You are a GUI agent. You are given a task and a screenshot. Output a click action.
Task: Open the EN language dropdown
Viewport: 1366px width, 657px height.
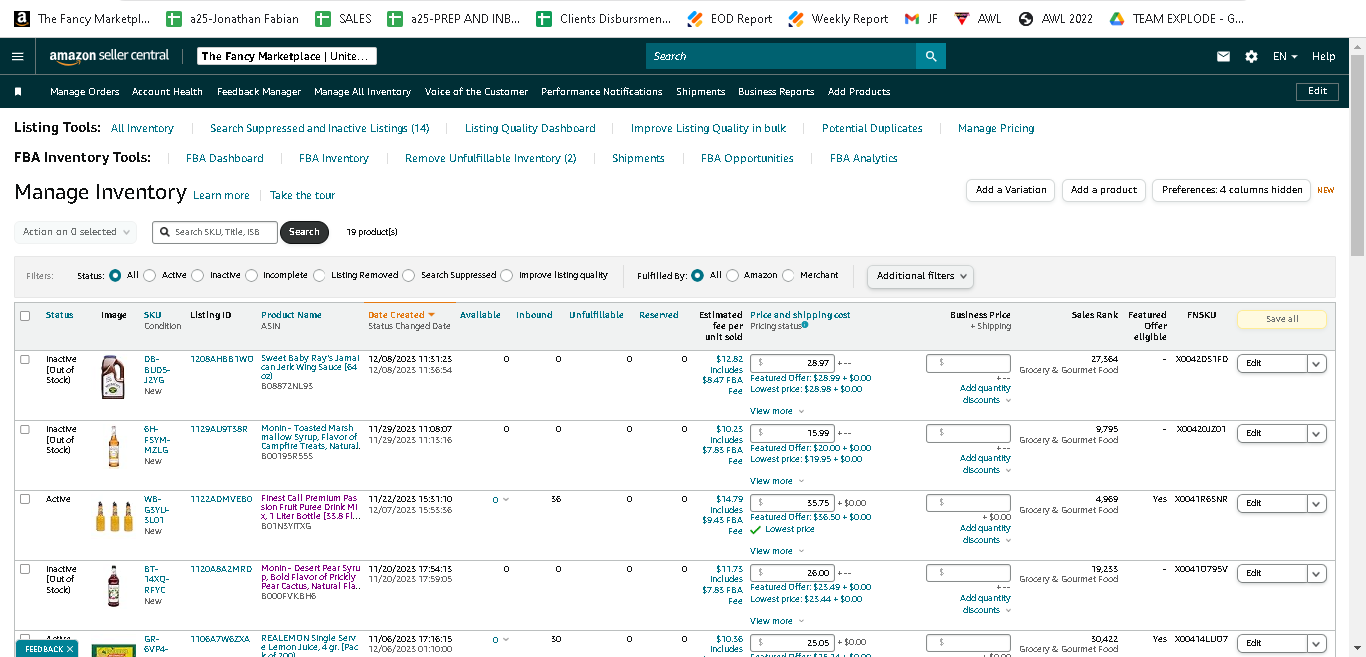pyautogui.click(x=1285, y=57)
